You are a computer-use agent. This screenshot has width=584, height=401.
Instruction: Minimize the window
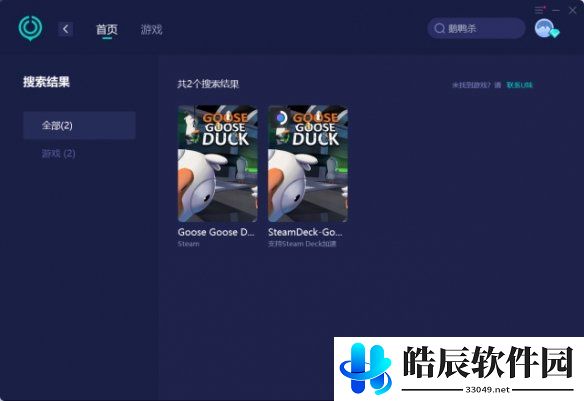click(556, 10)
